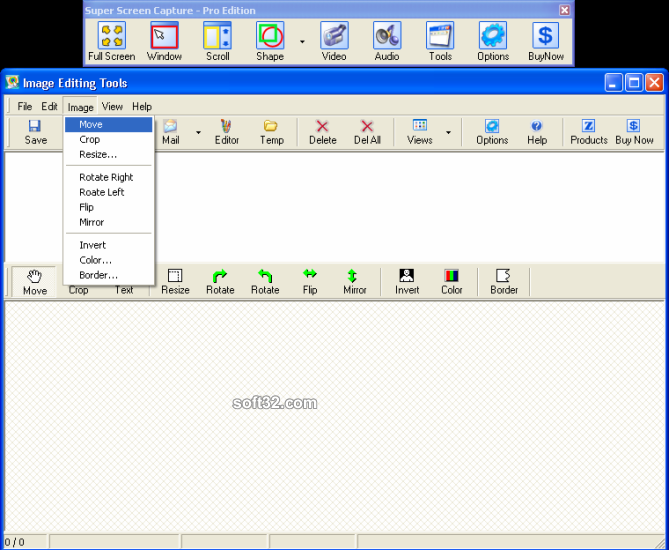
Task: Flip the image using the Flip icon
Action: click(310, 282)
